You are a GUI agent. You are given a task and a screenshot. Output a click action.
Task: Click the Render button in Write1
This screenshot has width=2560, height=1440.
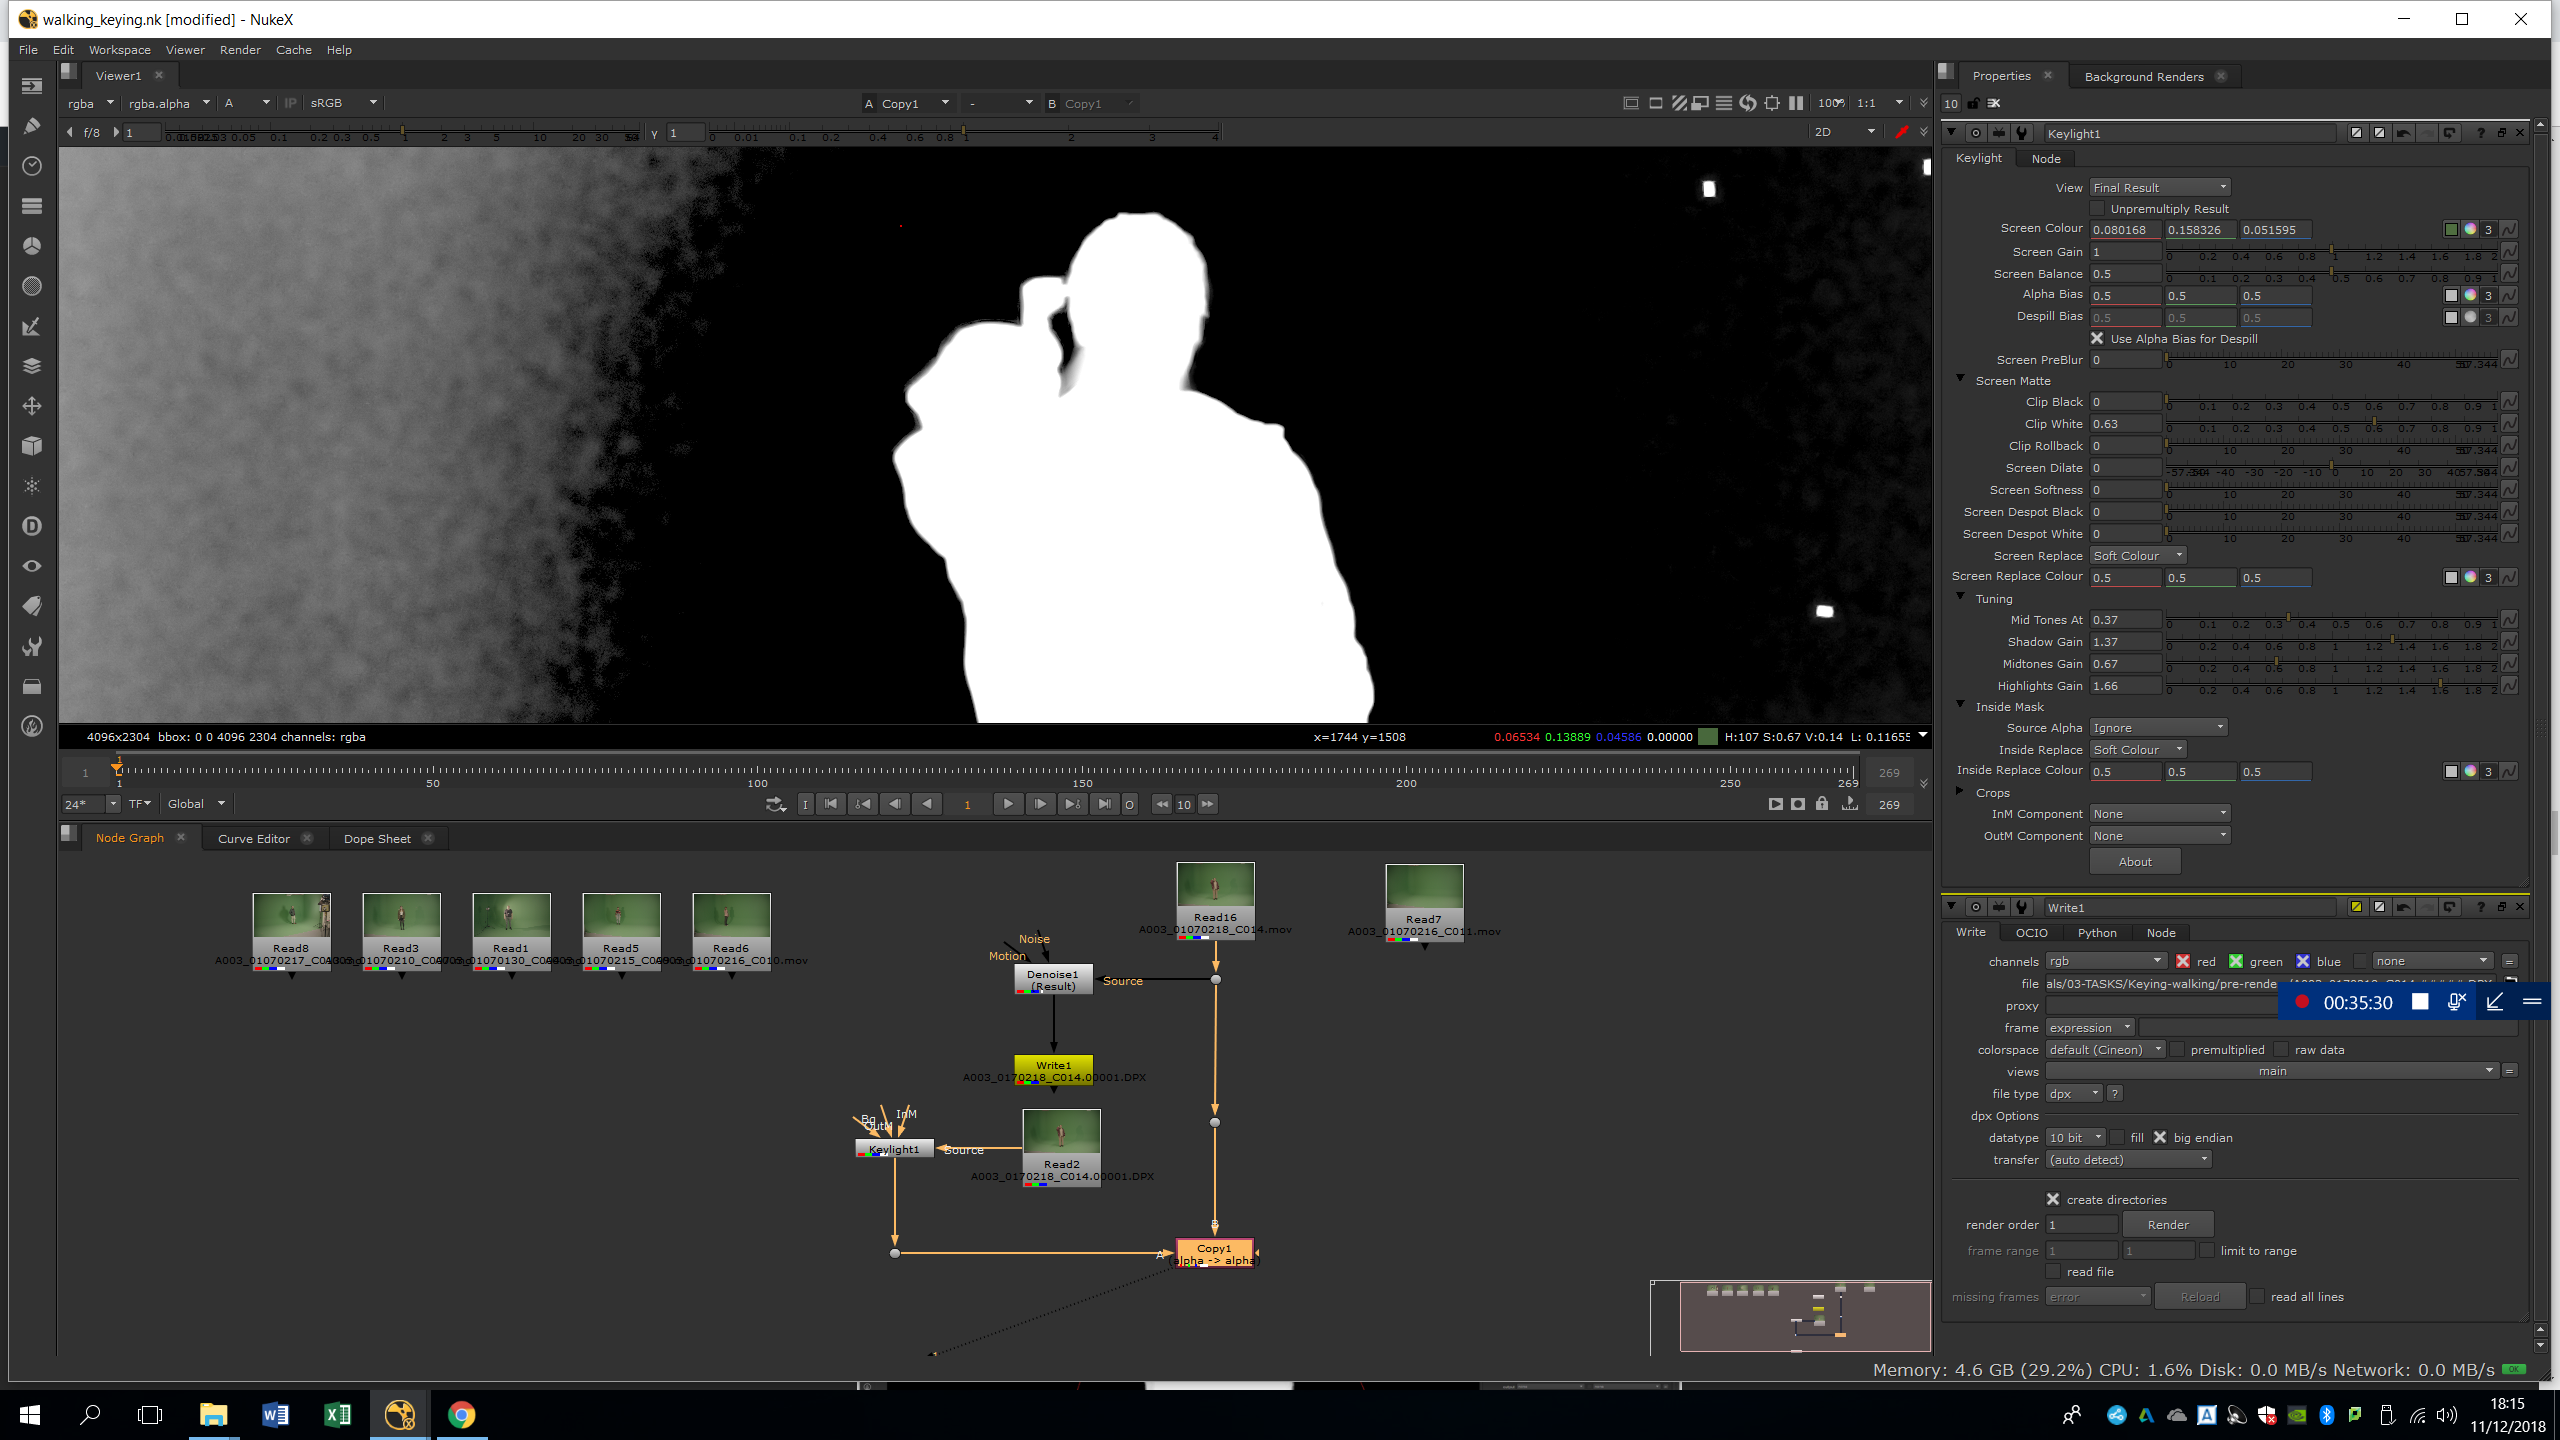tap(2168, 1225)
